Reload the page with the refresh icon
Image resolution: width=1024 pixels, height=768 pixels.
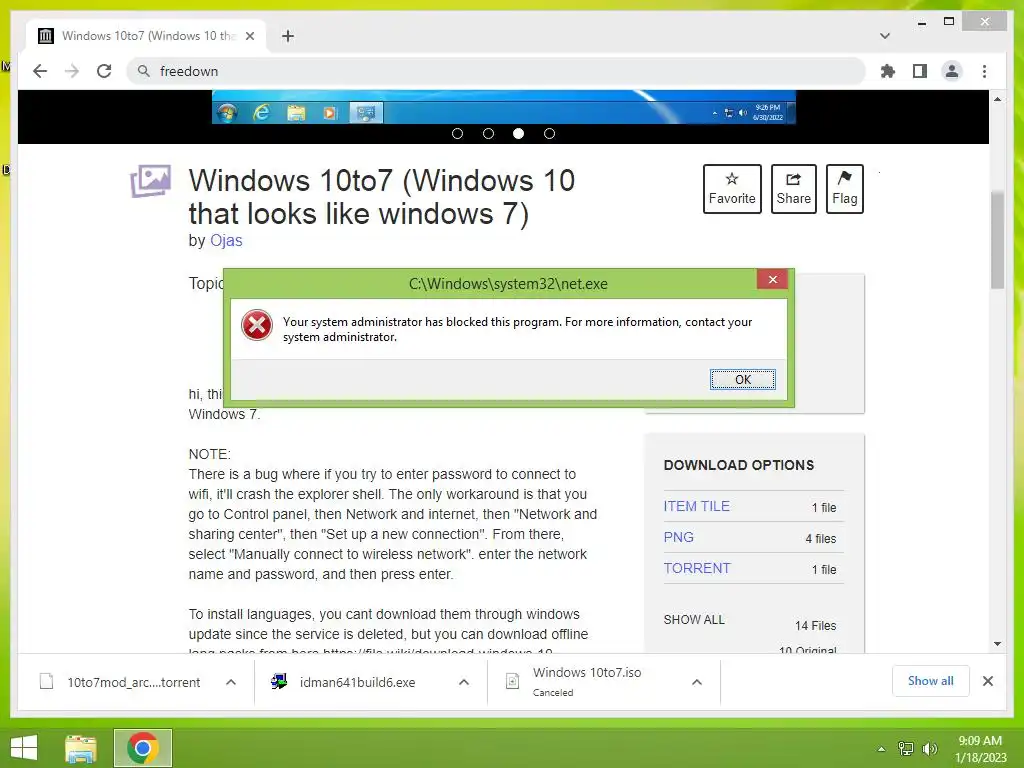coord(104,71)
